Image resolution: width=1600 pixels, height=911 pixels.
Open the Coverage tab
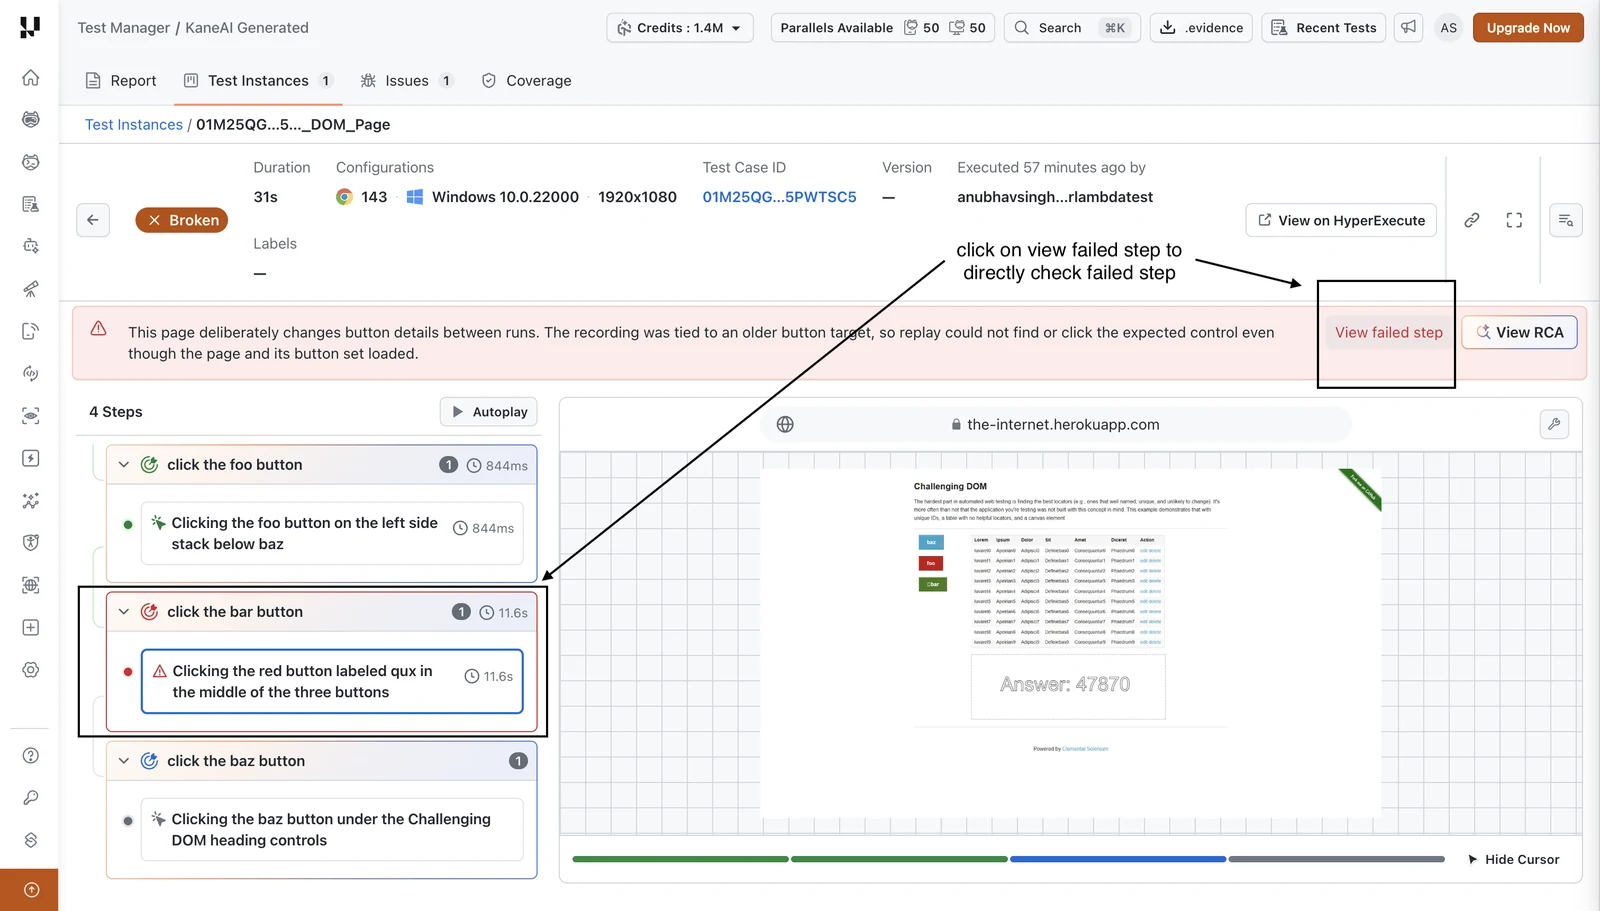pyautogui.click(x=527, y=81)
